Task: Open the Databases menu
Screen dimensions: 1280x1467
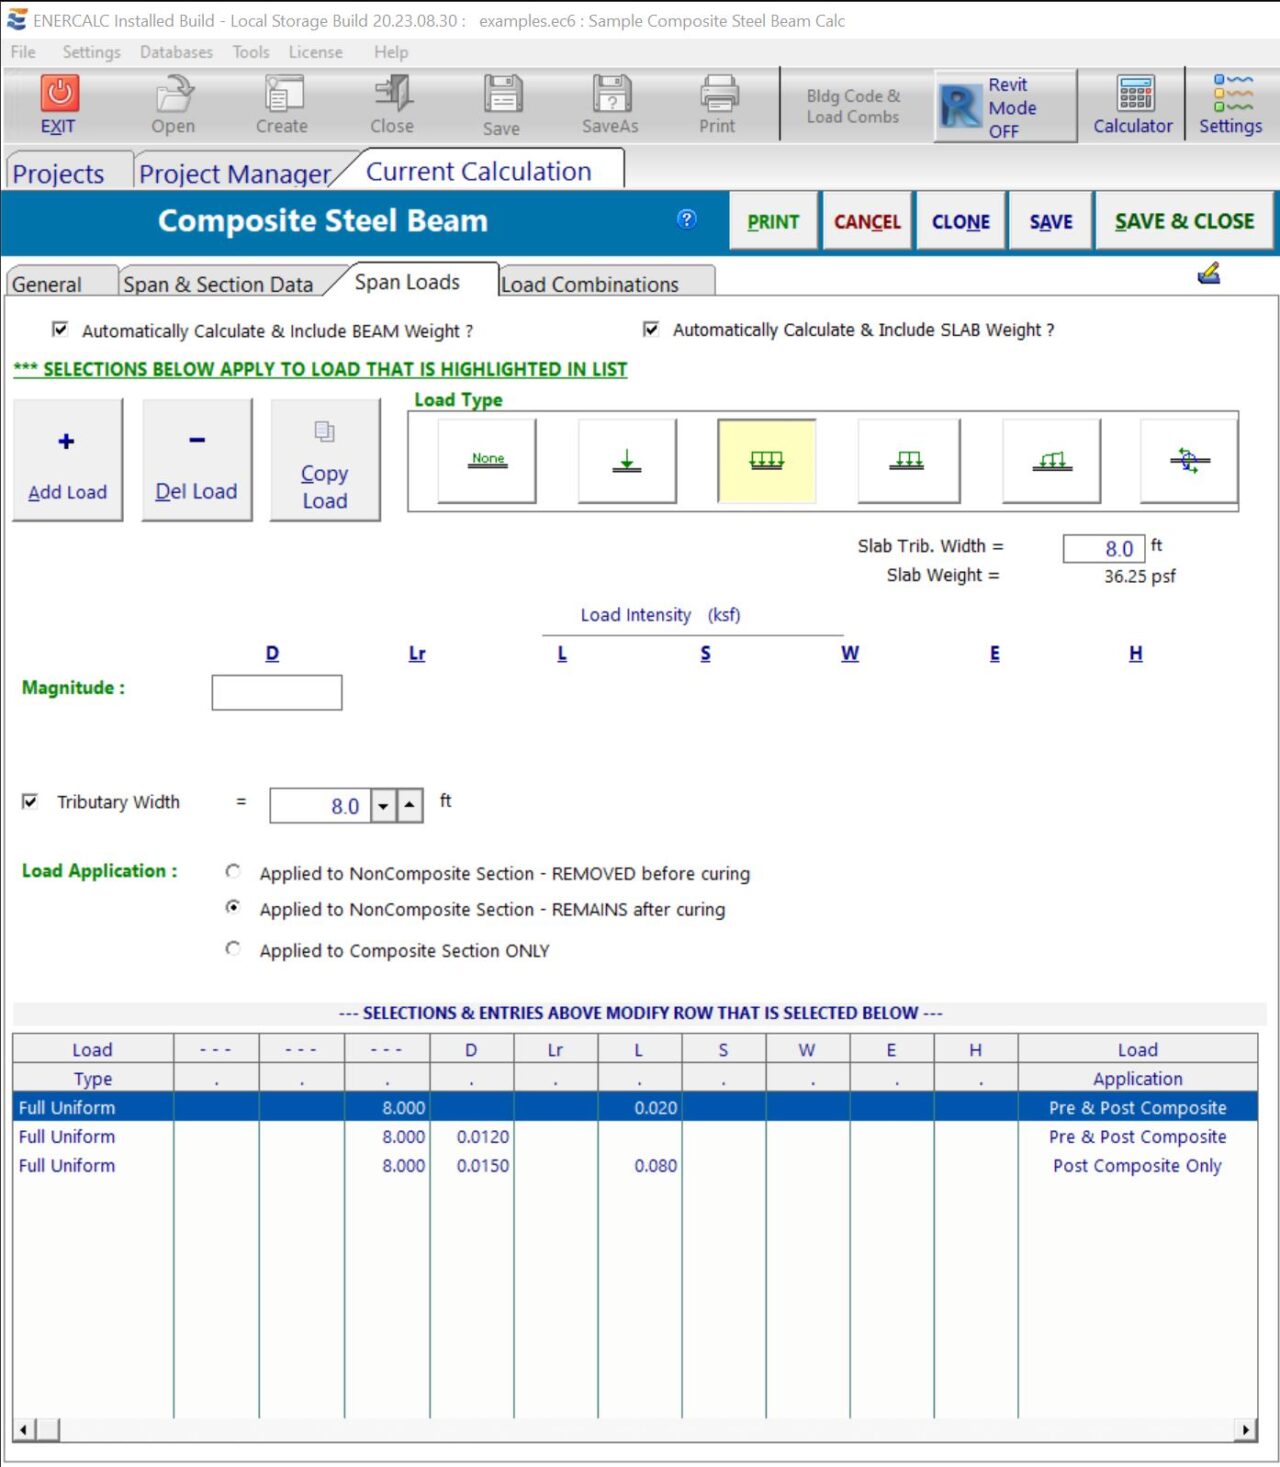Action: point(176,52)
